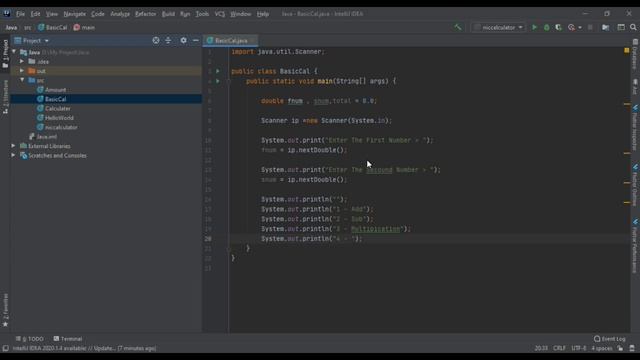
Task: Open the Database side tool window
Action: [635, 54]
